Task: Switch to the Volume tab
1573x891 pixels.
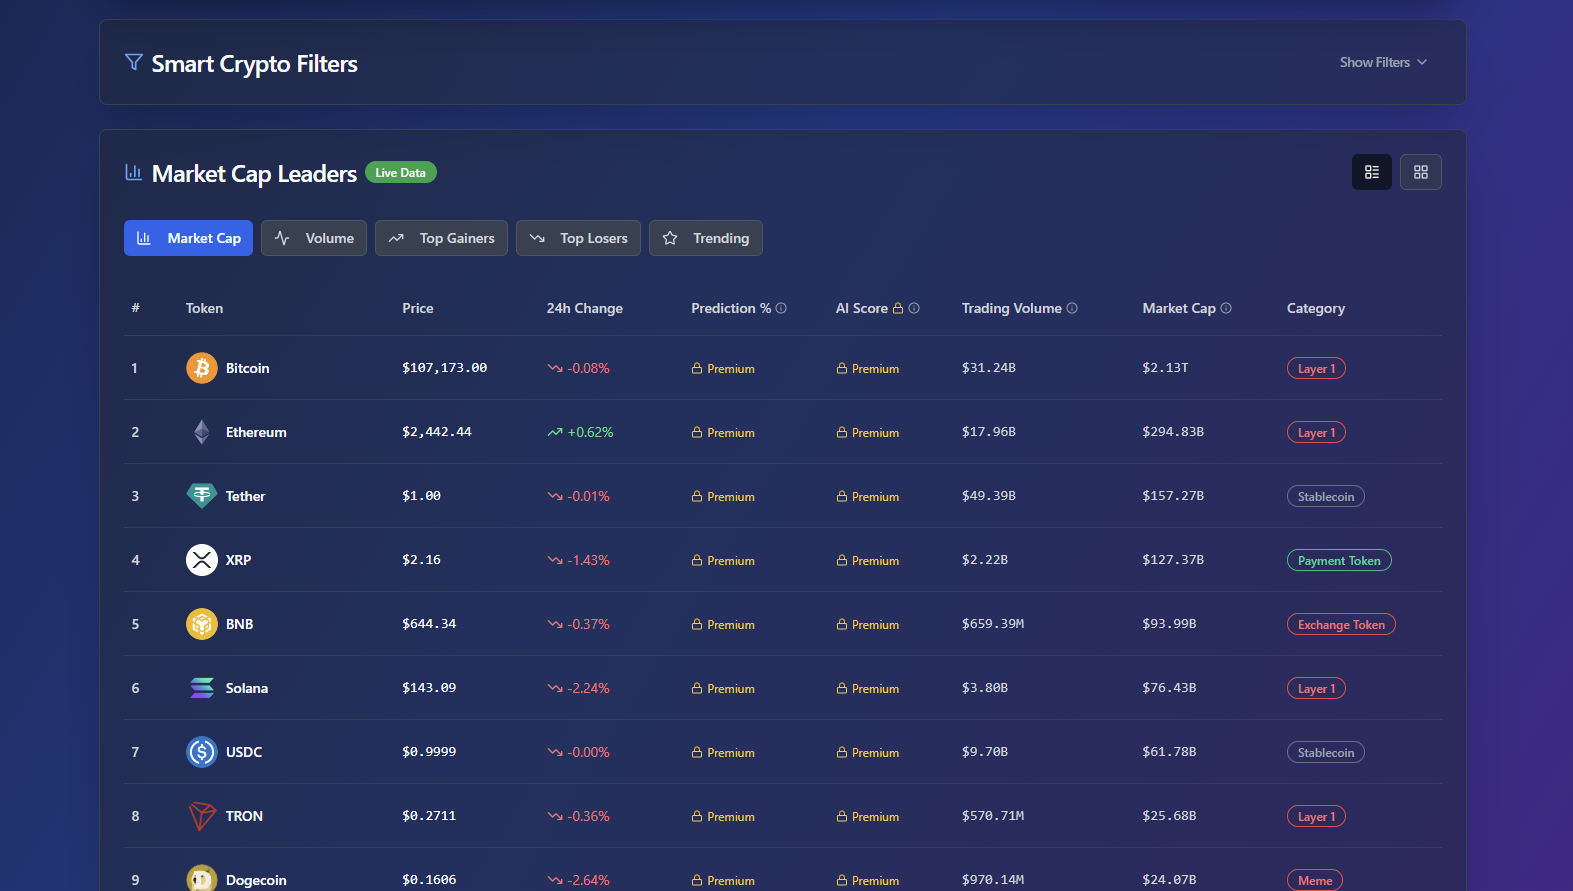Action: pos(314,238)
